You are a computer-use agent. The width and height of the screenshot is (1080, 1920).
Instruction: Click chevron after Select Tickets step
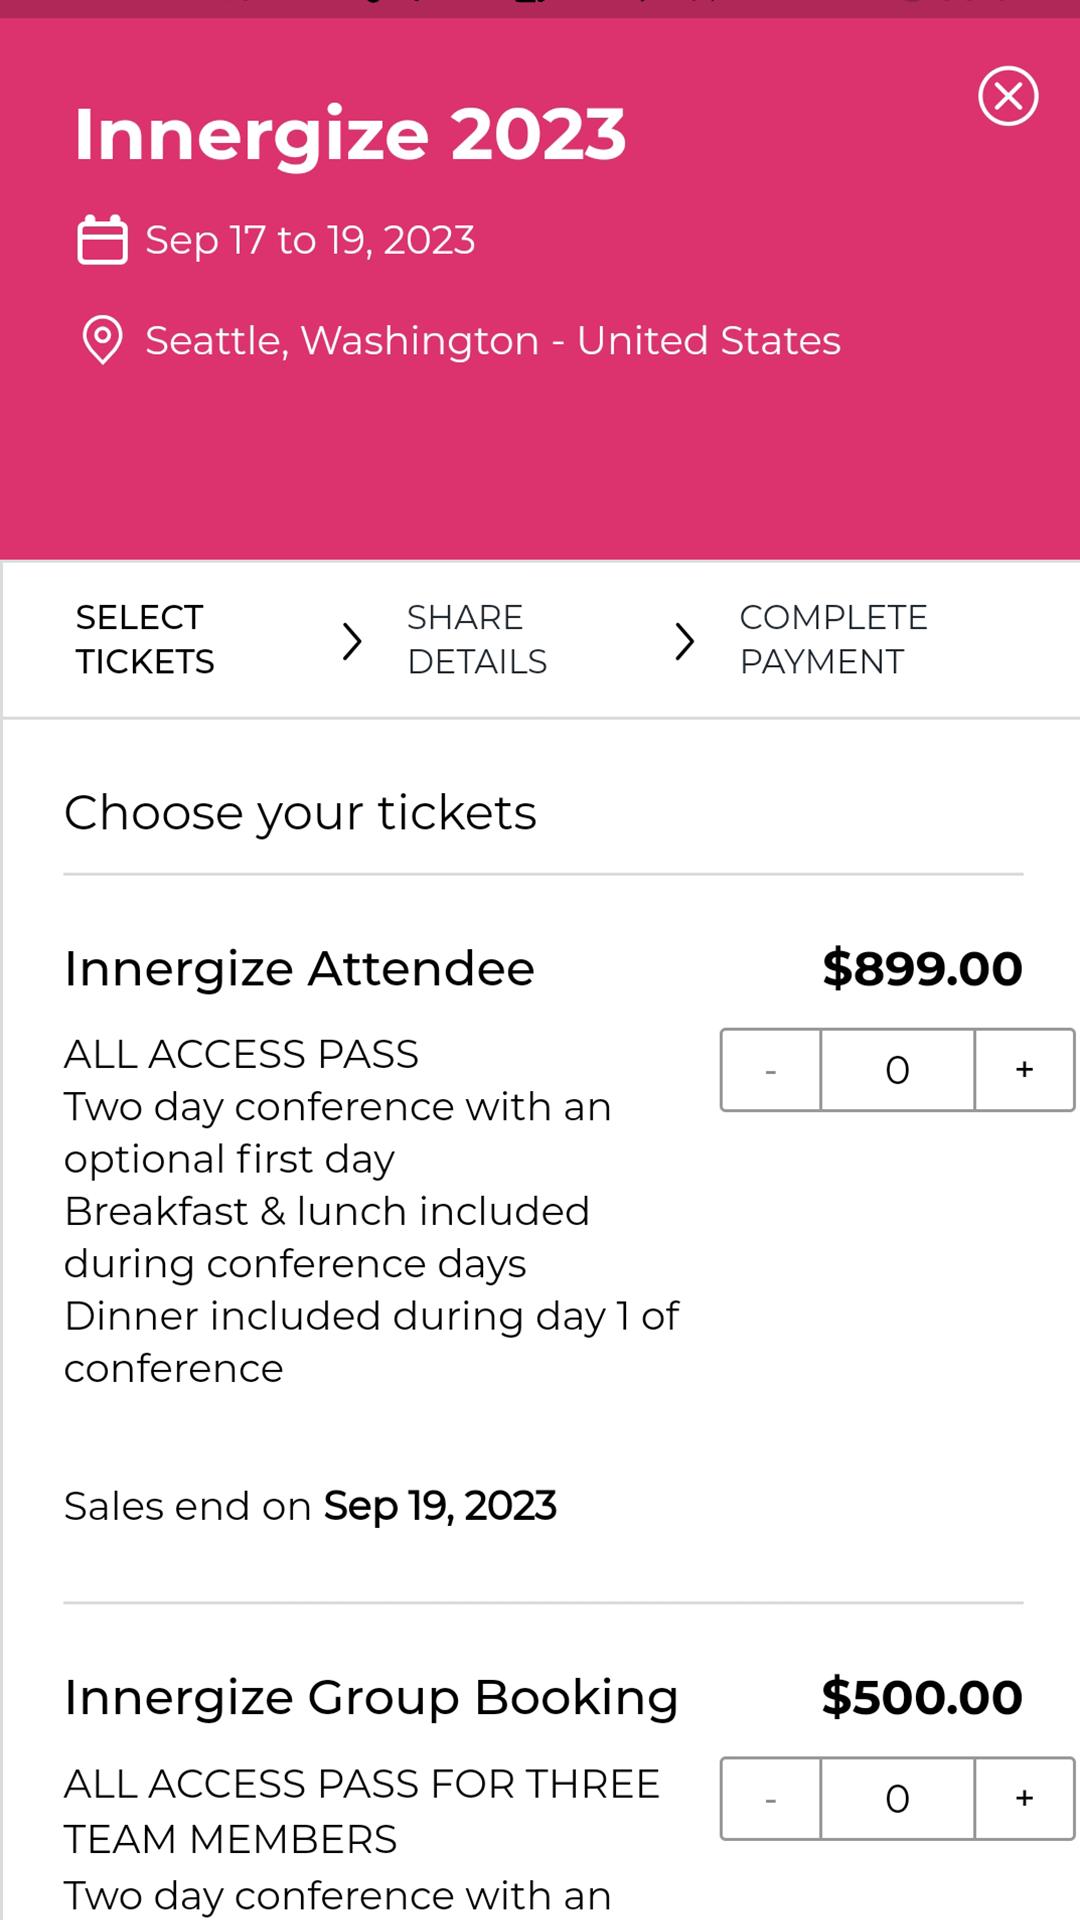[351, 641]
